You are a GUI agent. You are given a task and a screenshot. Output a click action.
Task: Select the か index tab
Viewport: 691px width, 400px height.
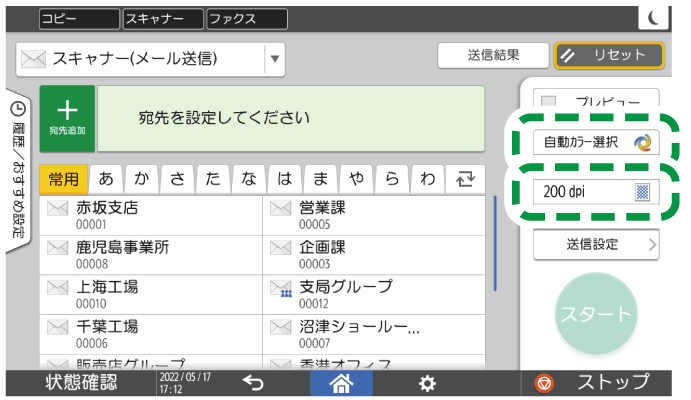point(142,179)
